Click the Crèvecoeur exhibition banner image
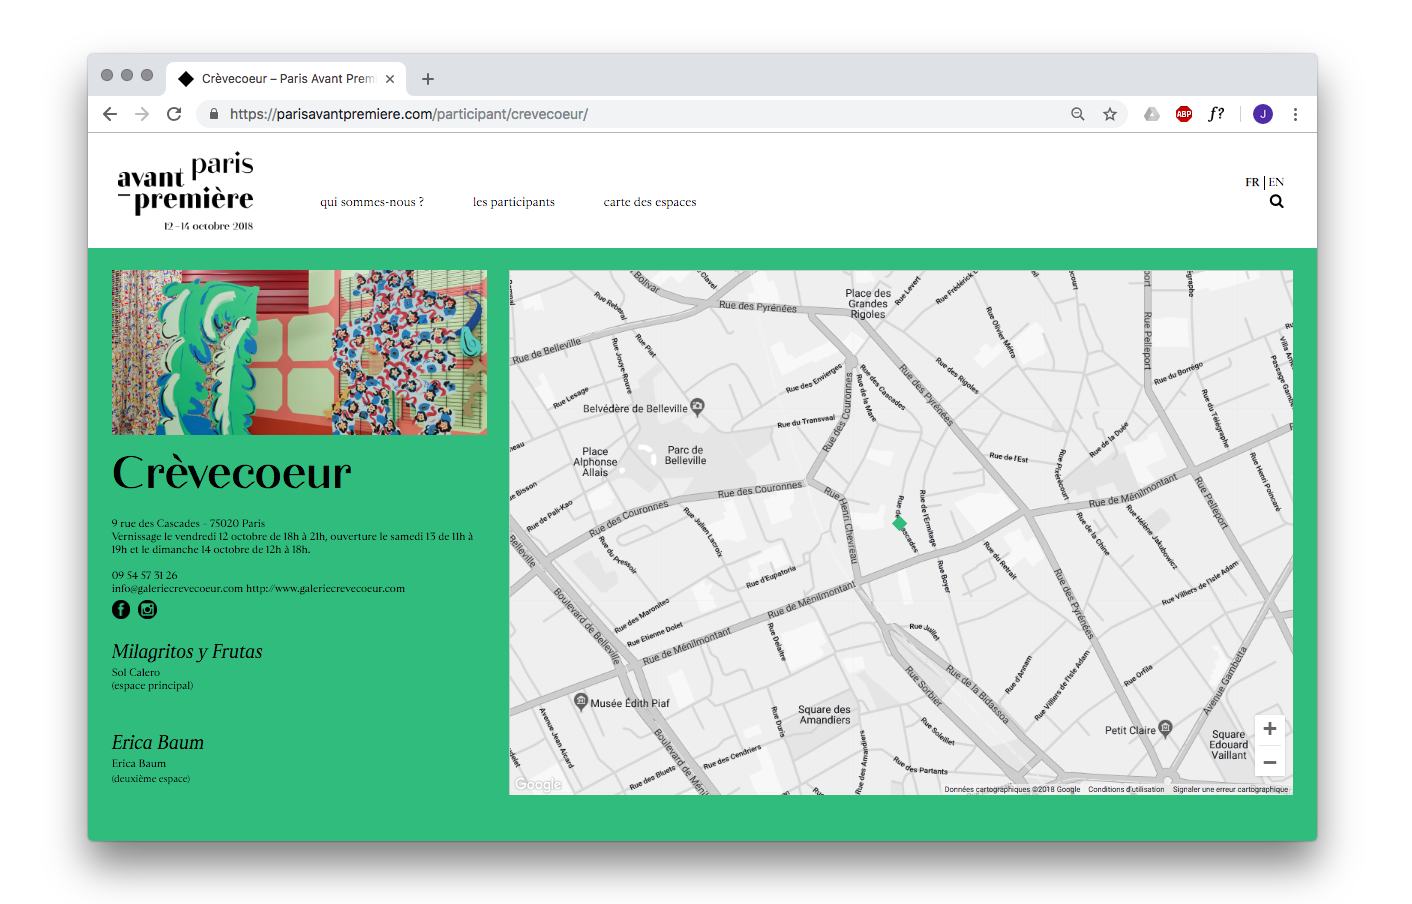Screen dimensions: 1412x904 click(299, 352)
